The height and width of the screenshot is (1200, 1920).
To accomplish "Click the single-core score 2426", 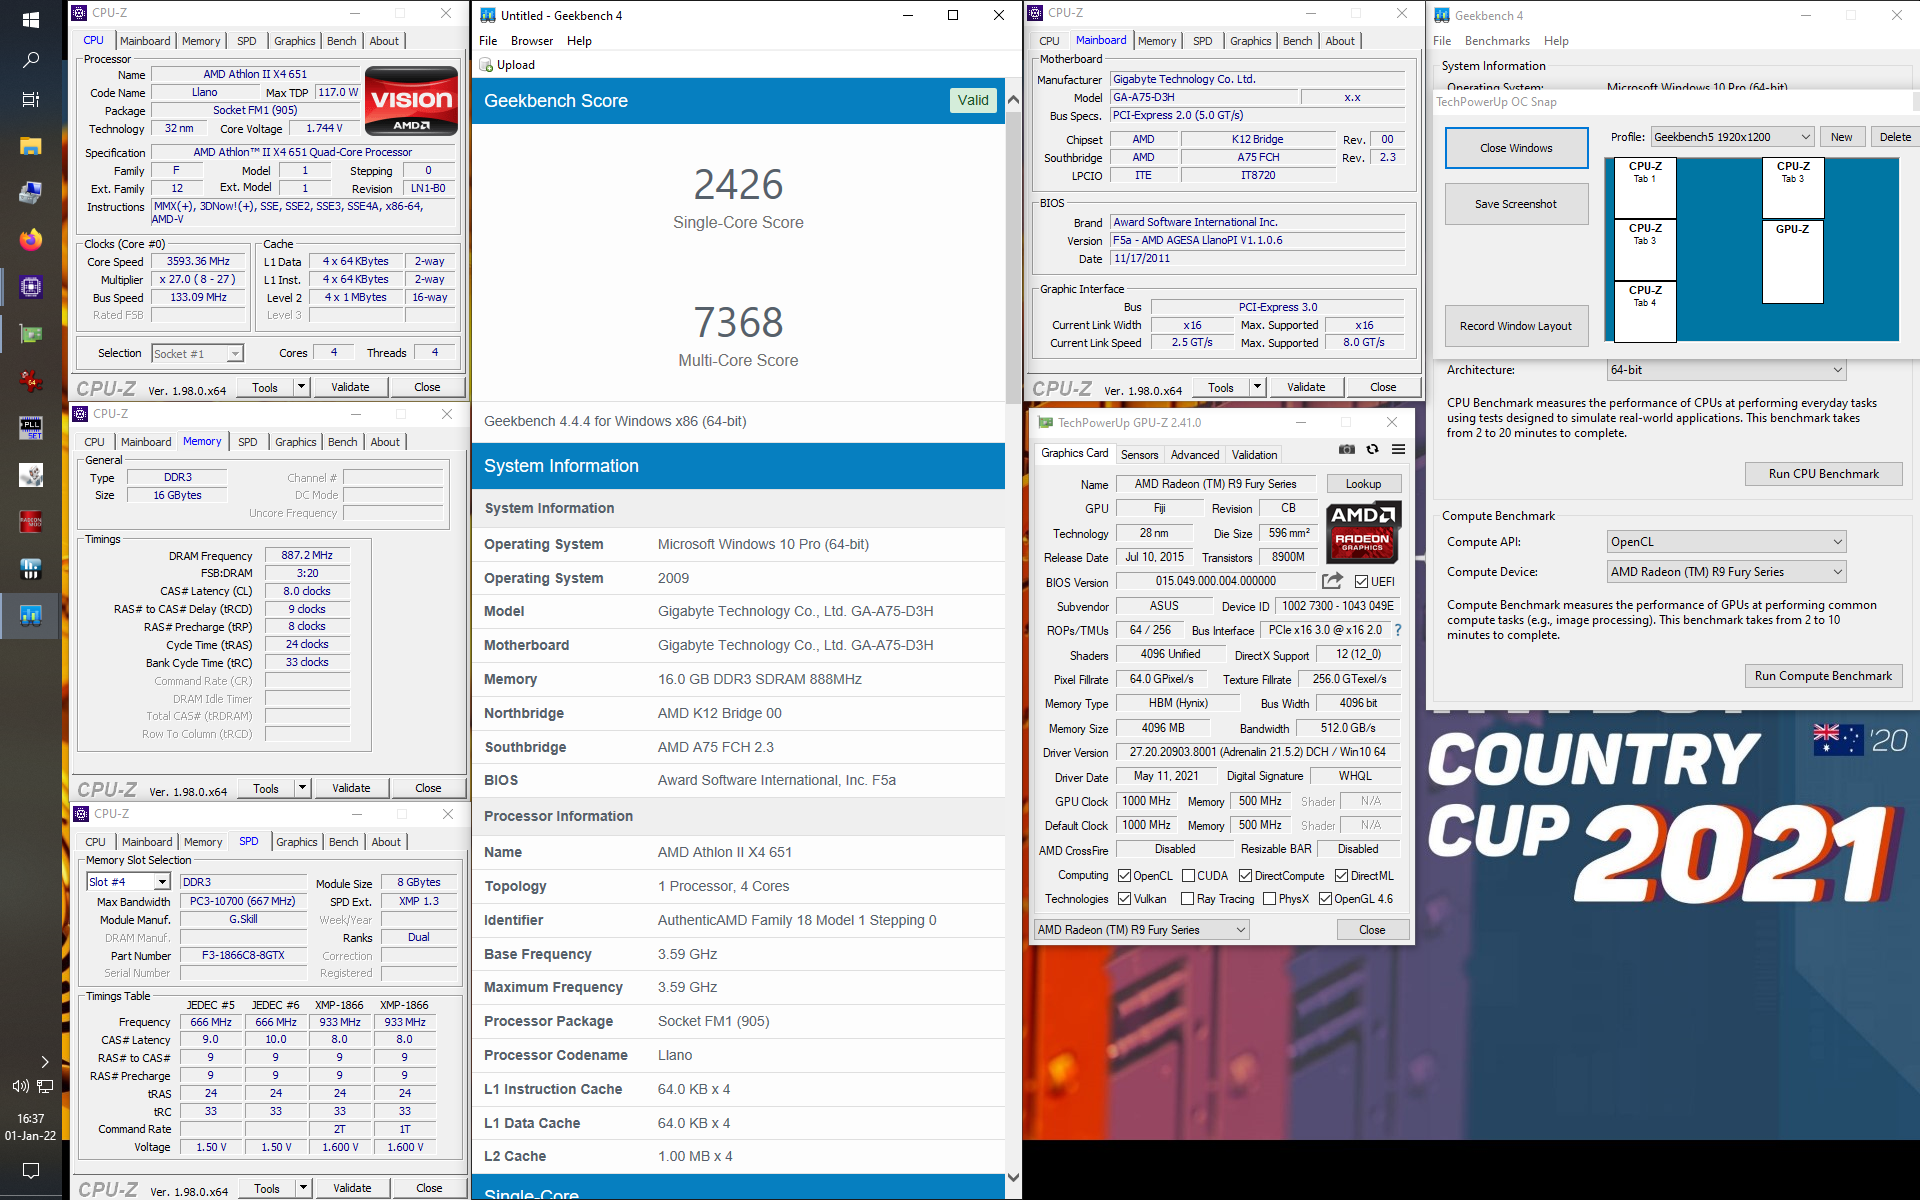I will (x=738, y=185).
